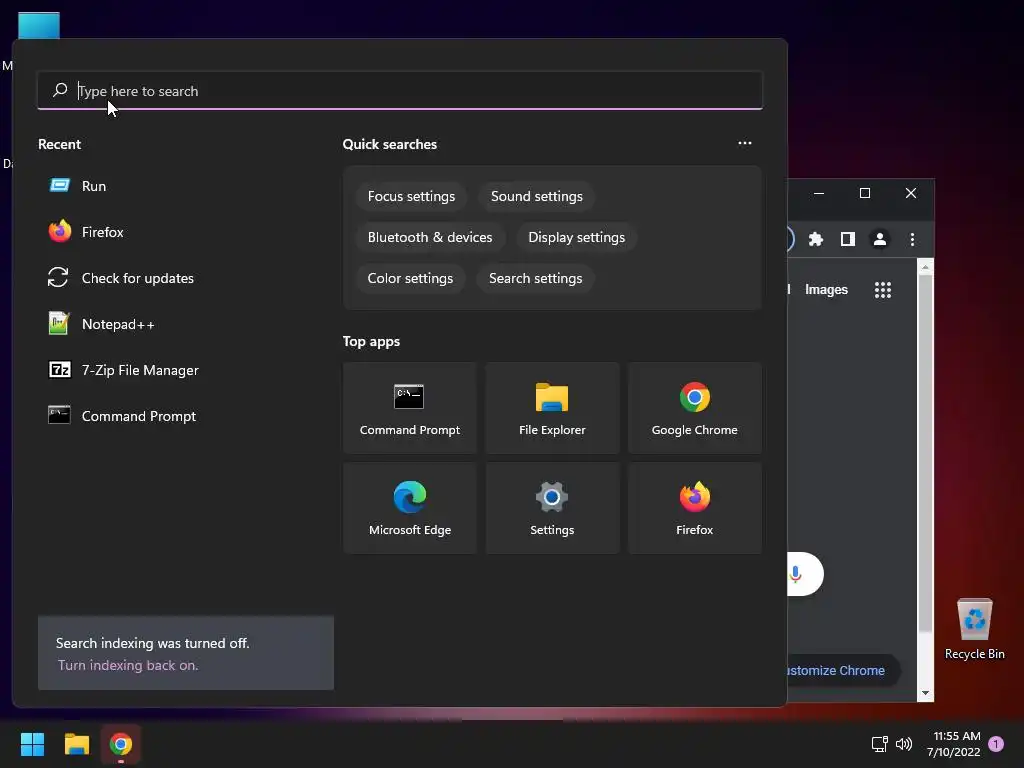Select Bluetooth & devices quick search

tap(430, 237)
